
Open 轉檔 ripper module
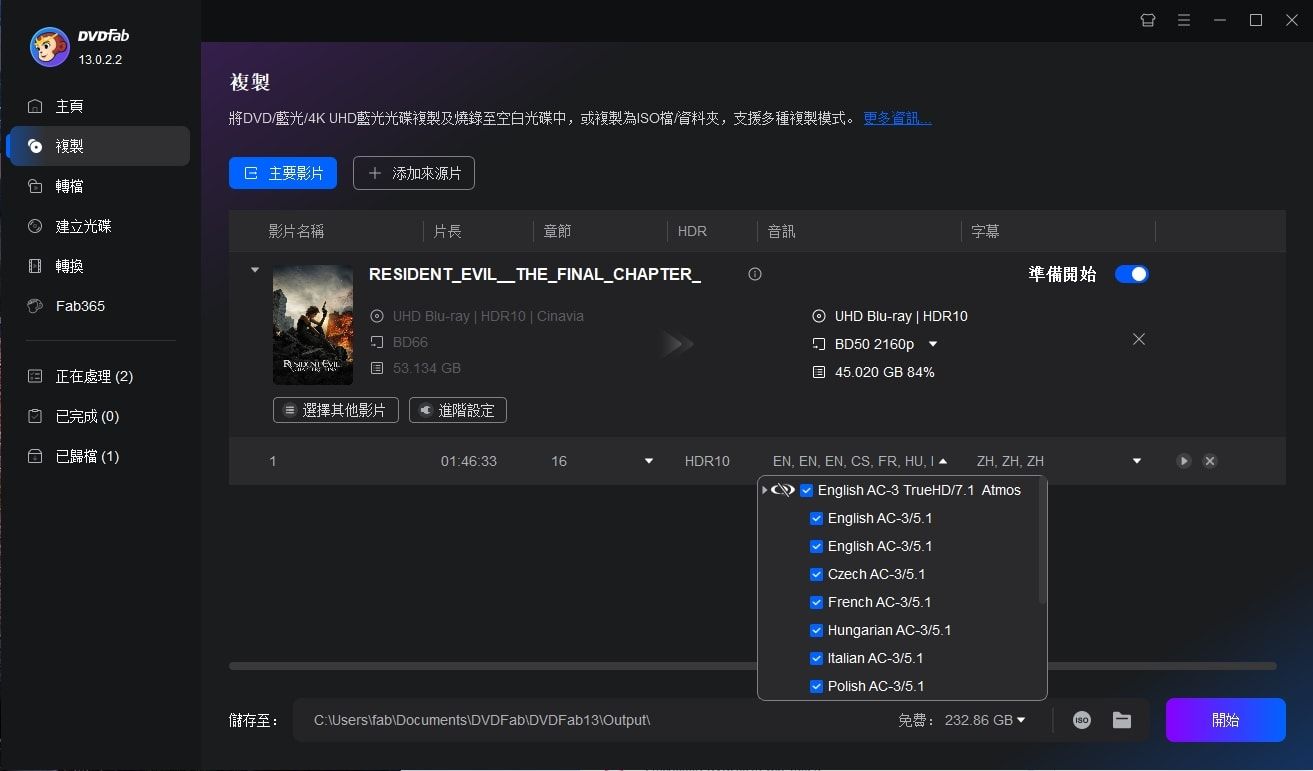(x=97, y=186)
